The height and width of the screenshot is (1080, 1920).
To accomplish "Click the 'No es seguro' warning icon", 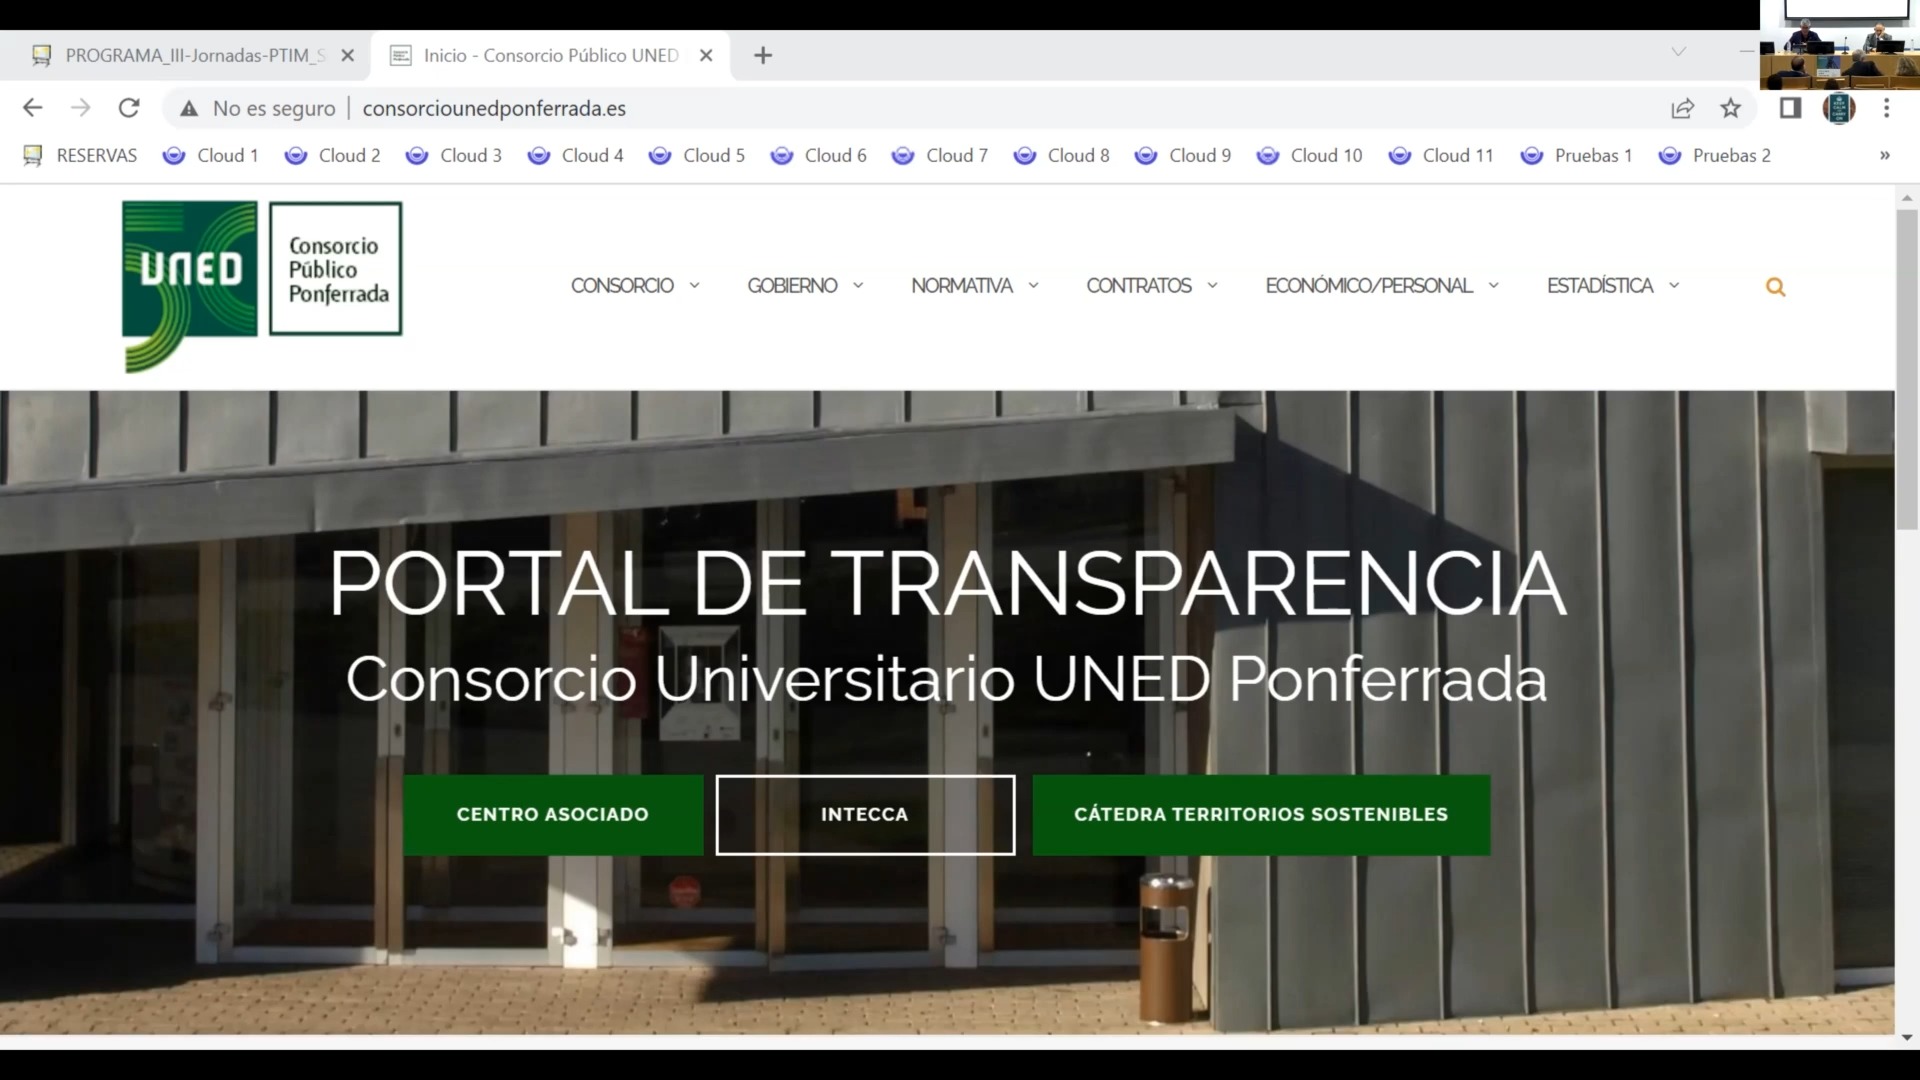I will tap(189, 109).
